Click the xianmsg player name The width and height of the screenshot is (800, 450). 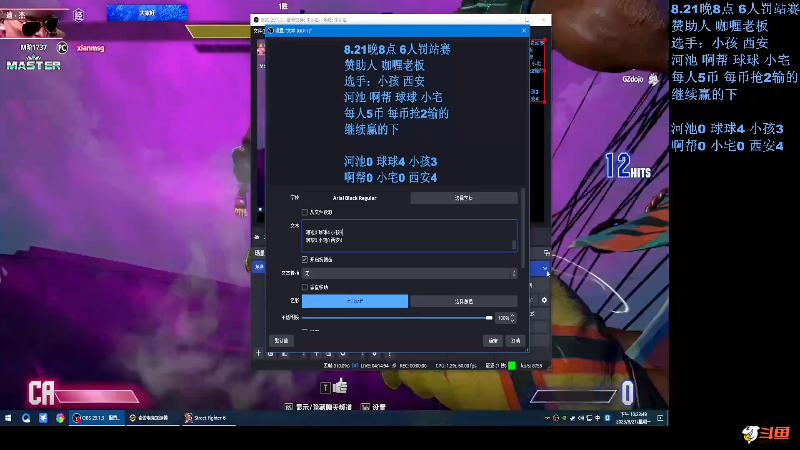[90, 48]
